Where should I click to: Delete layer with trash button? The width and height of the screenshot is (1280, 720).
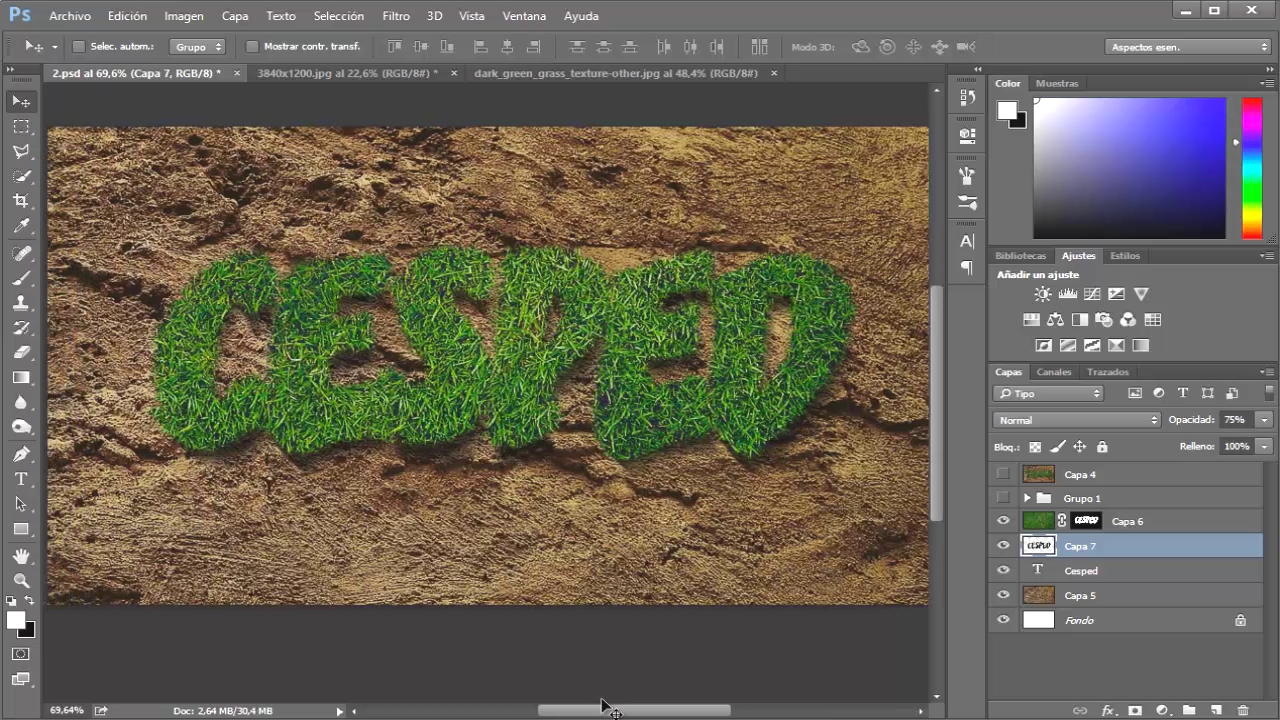1243,710
